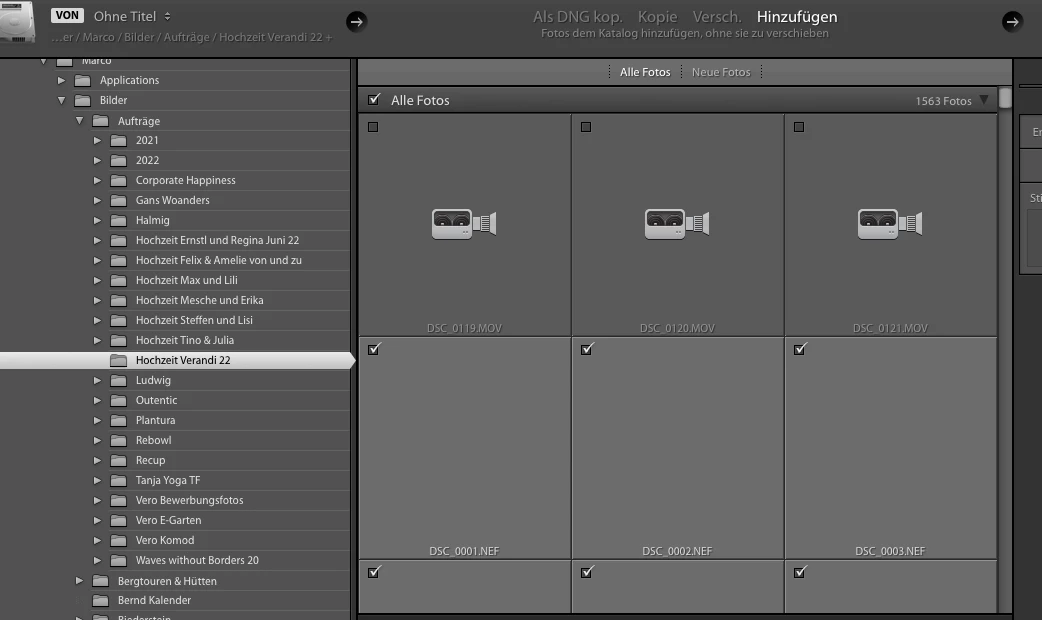Click the folder icon of Ludwig
1042x620 pixels.
118,380
